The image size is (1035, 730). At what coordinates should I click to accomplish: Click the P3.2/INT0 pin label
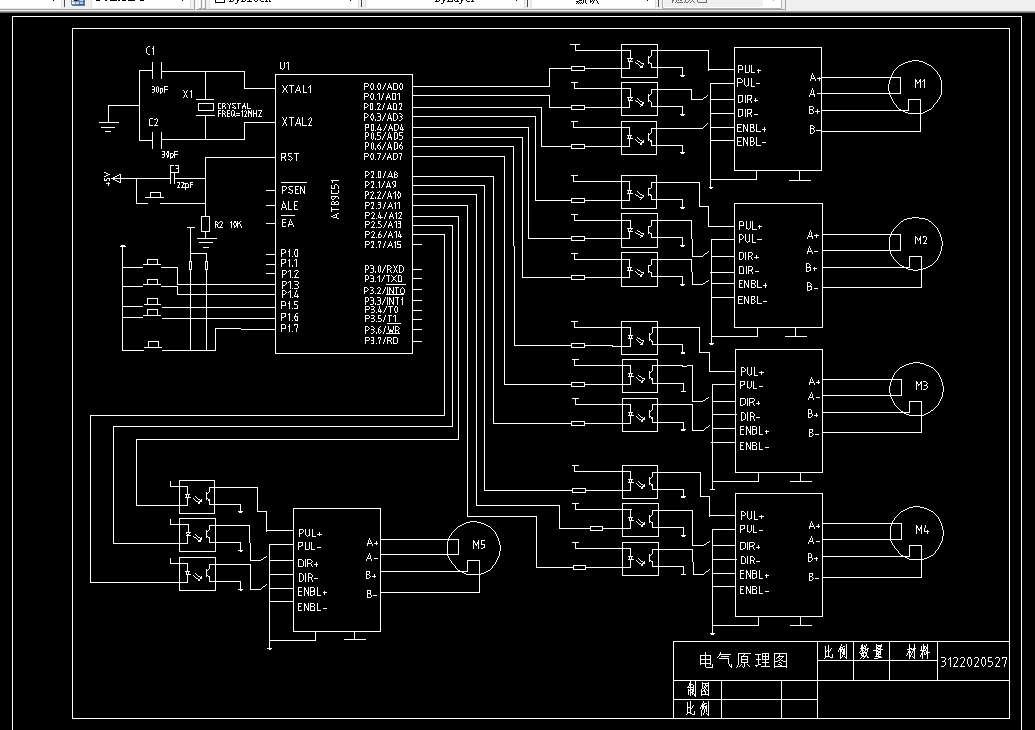point(384,291)
